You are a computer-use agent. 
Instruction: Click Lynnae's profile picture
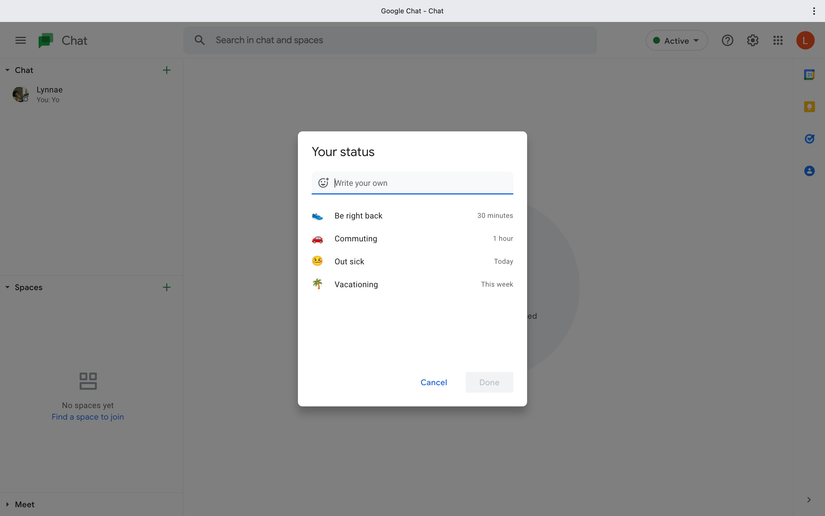tap(20, 94)
